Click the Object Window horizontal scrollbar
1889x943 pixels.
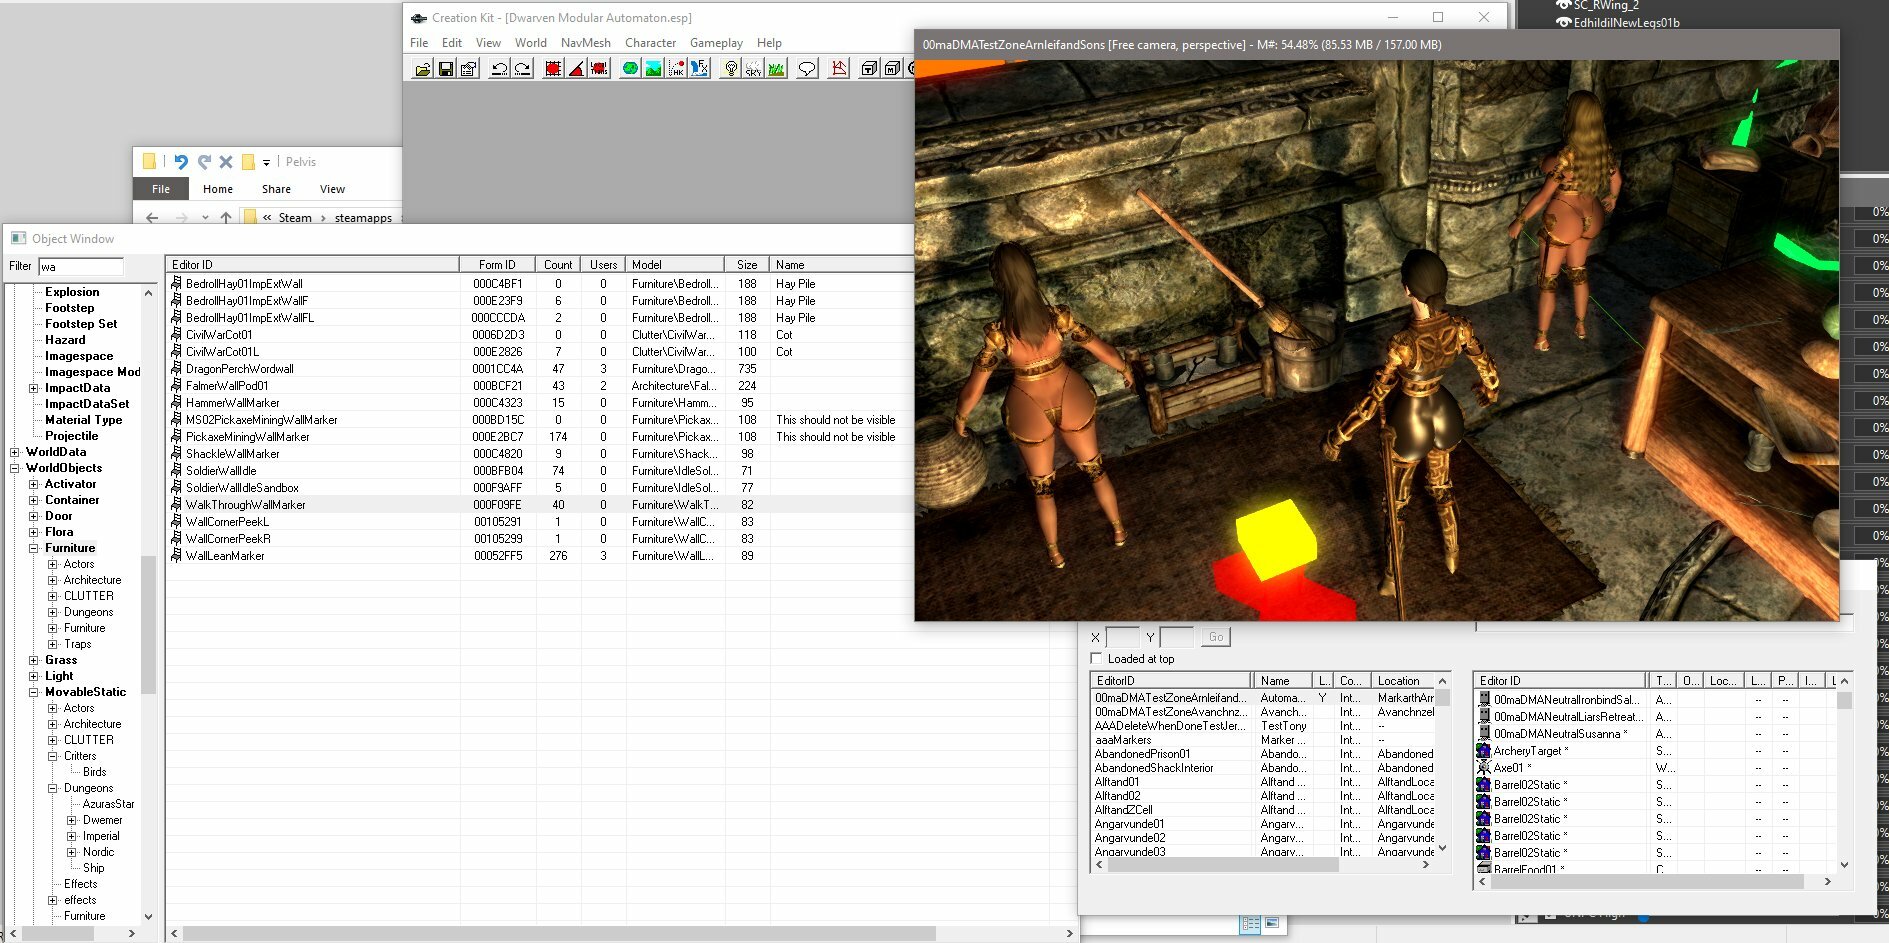pyautogui.click(x=559, y=933)
